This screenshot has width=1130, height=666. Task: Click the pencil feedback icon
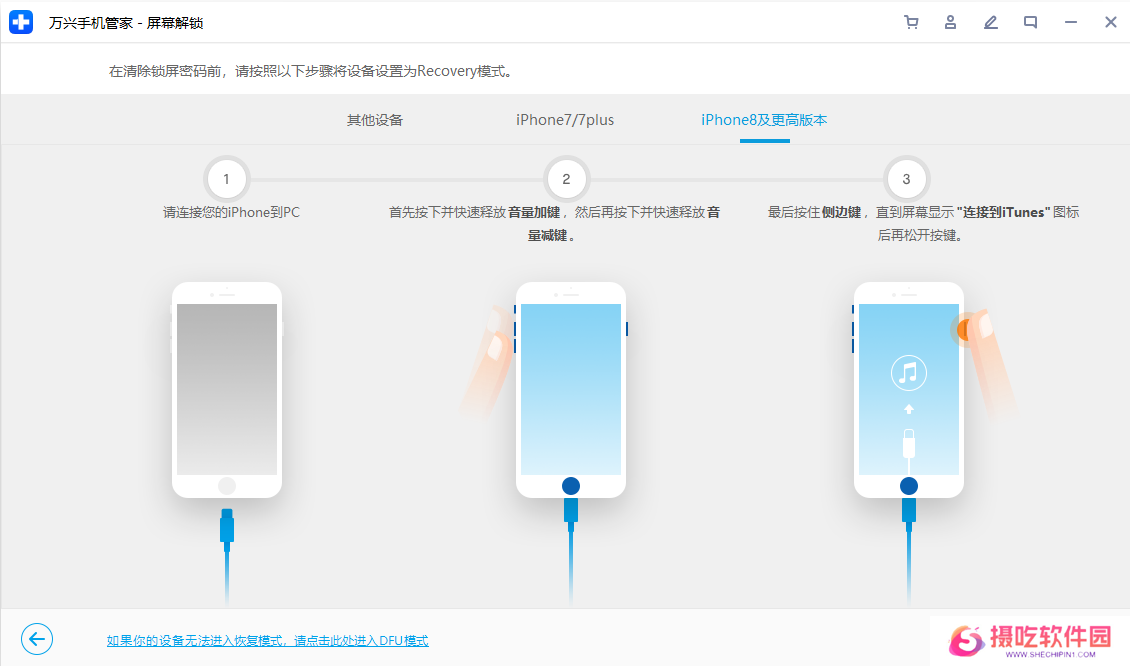point(991,22)
